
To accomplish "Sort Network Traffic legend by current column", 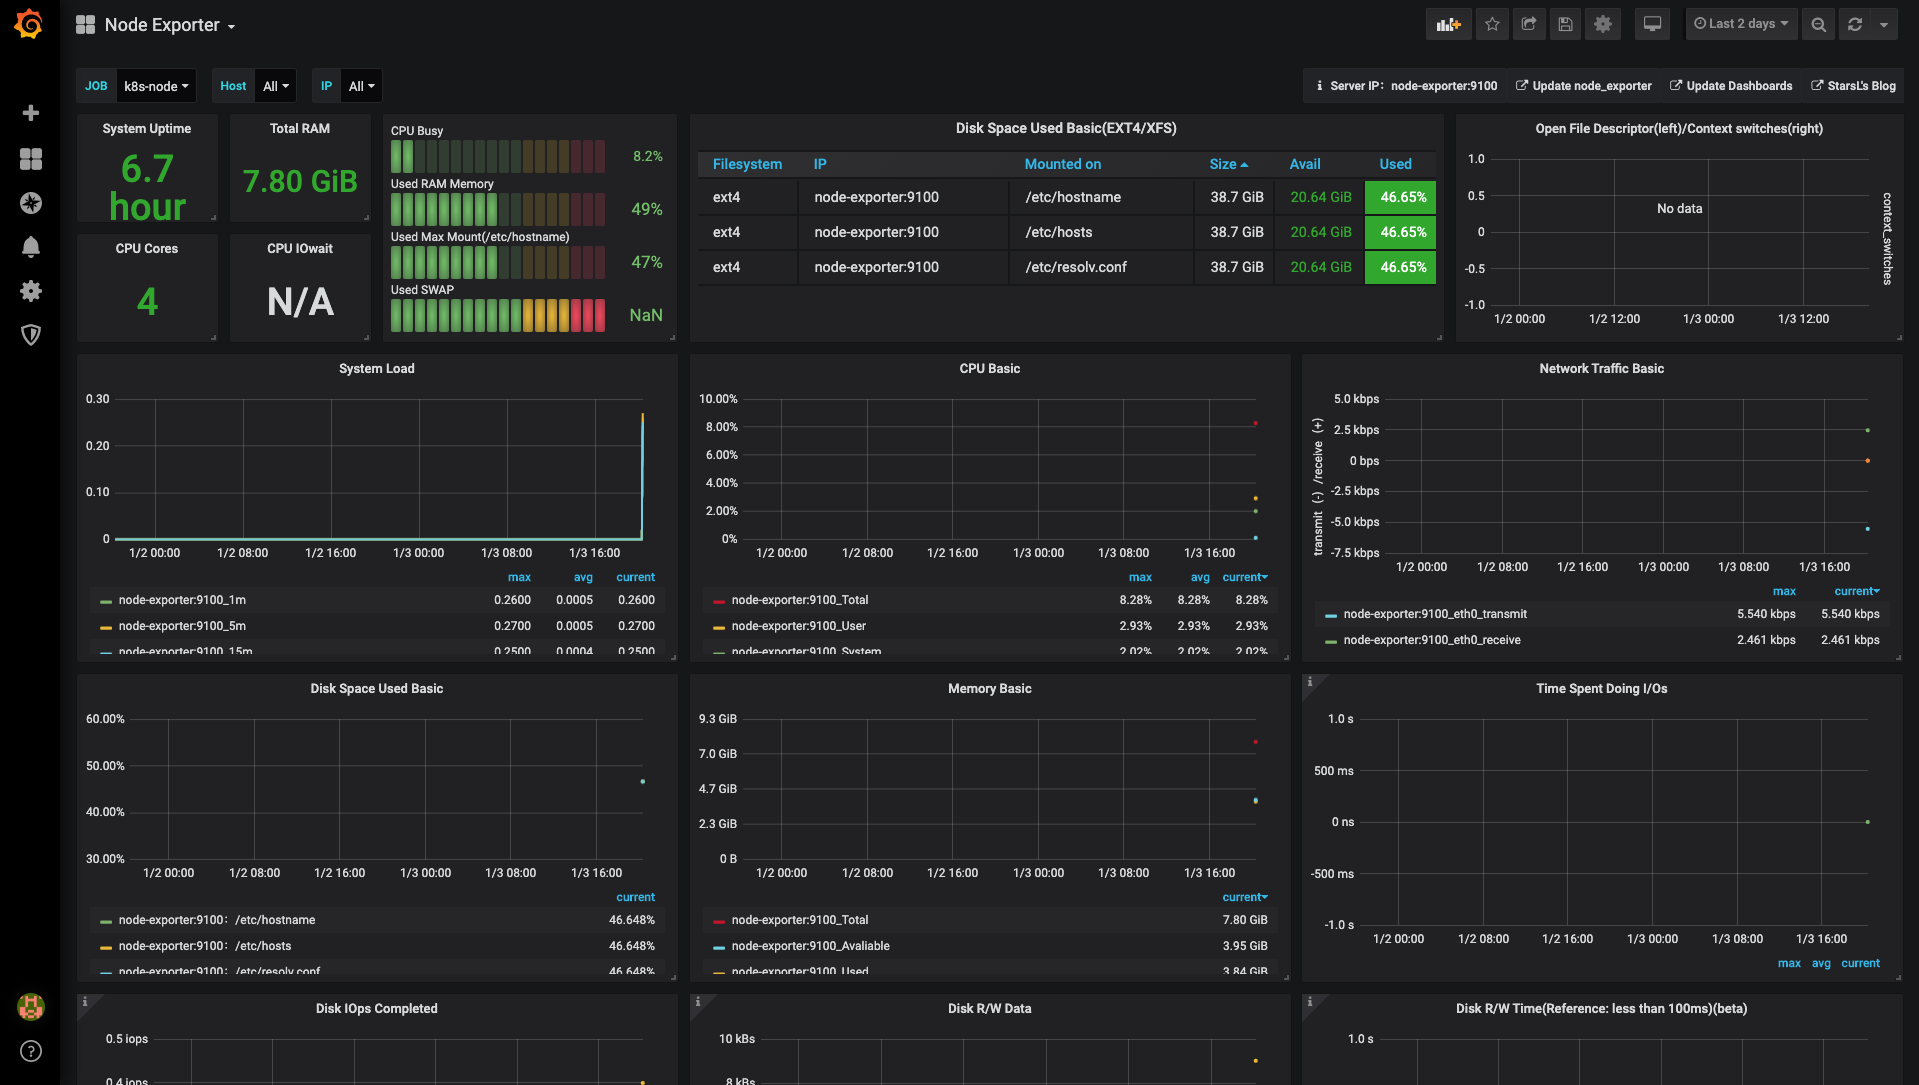I will [x=1856, y=591].
